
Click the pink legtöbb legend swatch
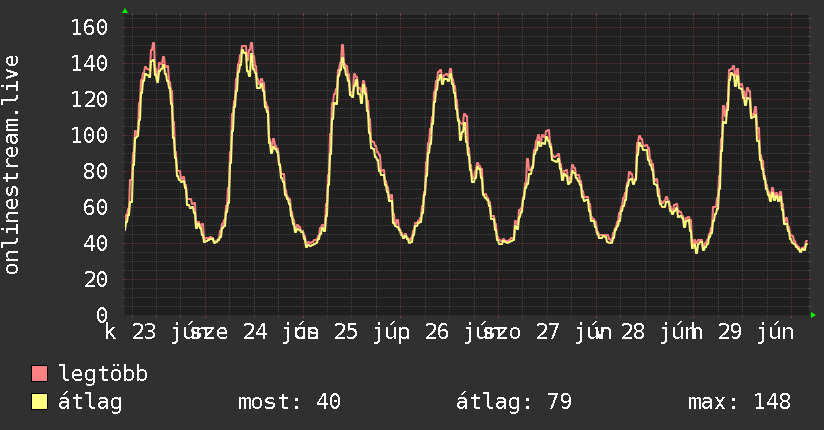click(x=39, y=374)
